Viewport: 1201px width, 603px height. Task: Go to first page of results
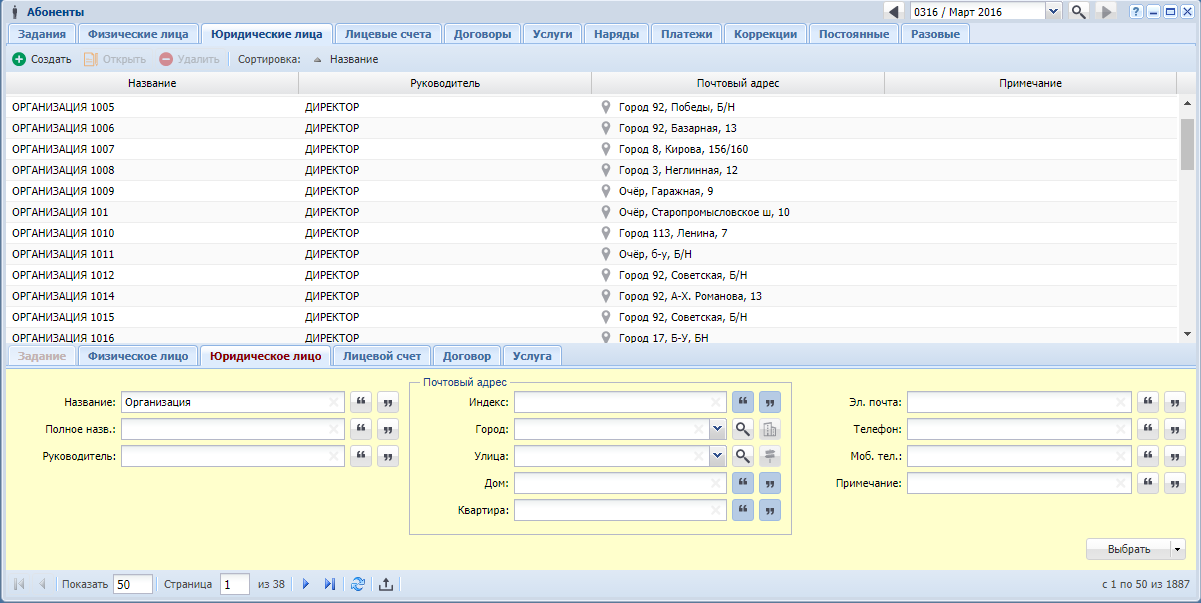(x=19, y=584)
